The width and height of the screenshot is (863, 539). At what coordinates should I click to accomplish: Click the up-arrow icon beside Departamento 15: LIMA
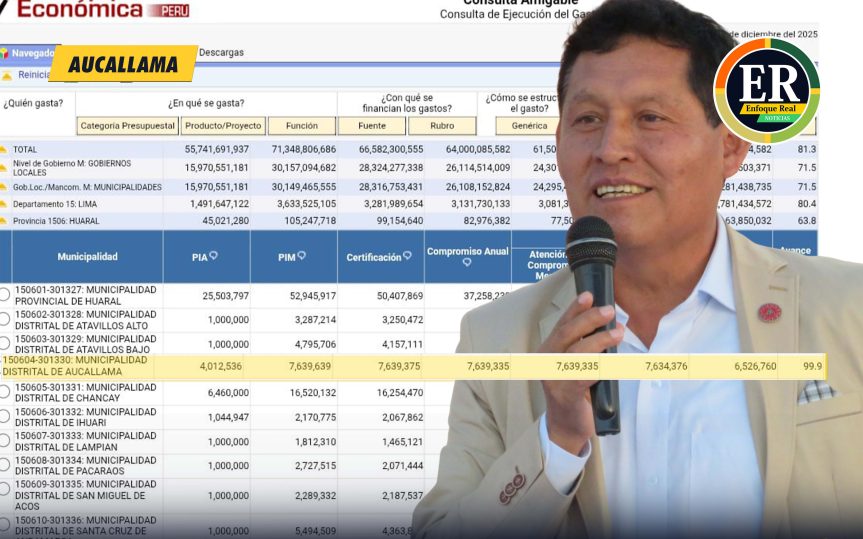click(4, 204)
